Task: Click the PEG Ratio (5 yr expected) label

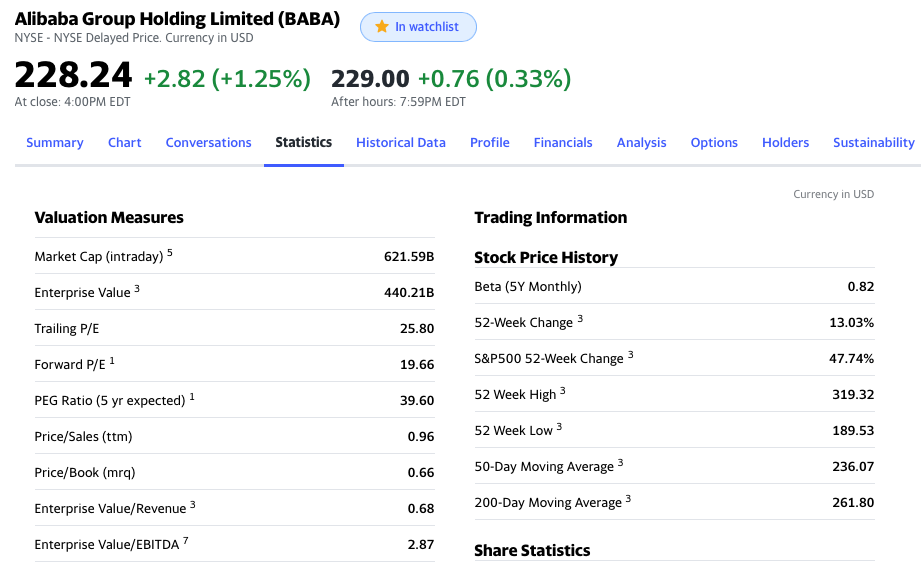Action: [x=110, y=400]
